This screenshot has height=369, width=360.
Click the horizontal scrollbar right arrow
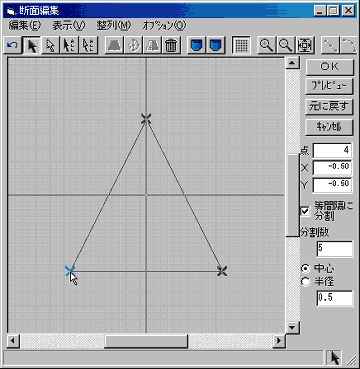click(x=279, y=341)
